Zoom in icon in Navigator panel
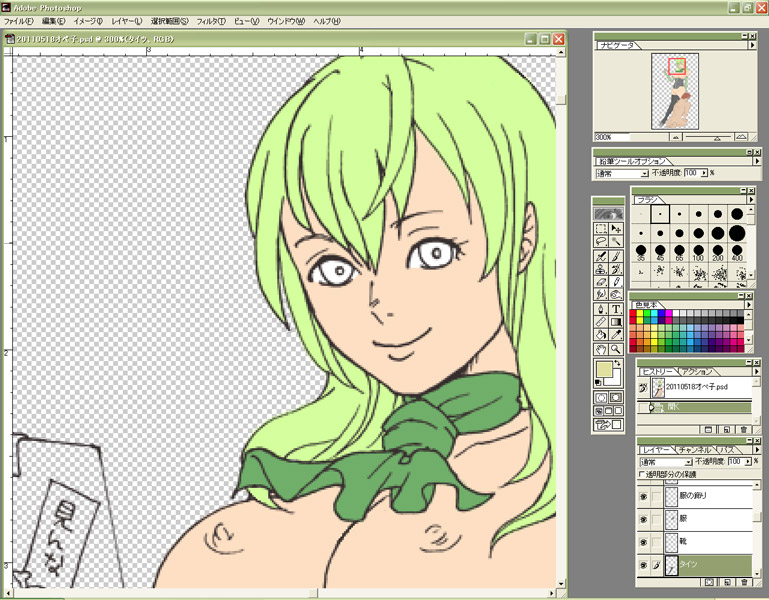The image size is (769, 600). [741, 137]
